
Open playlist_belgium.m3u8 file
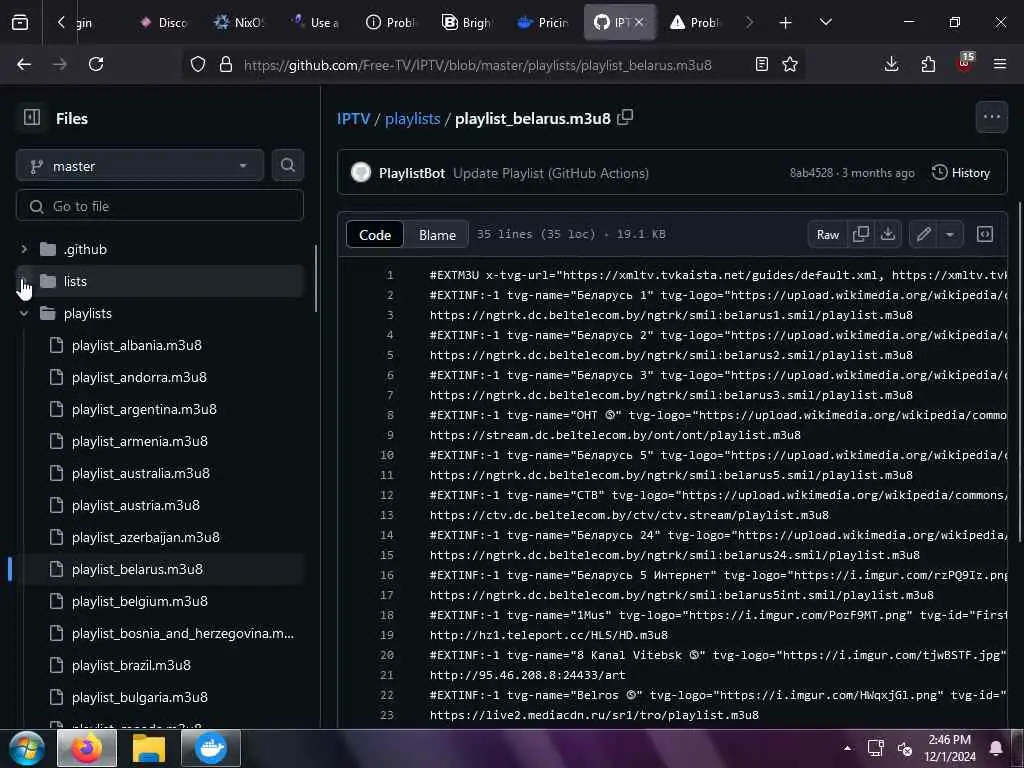click(x=140, y=601)
